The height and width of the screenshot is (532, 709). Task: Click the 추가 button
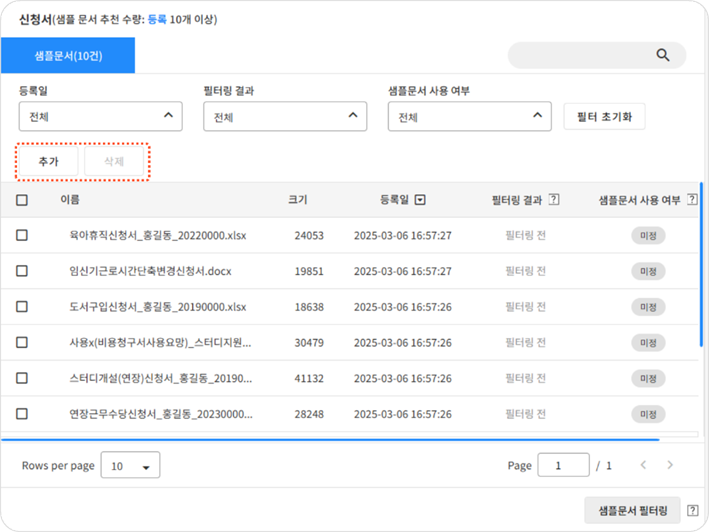click(48, 161)
